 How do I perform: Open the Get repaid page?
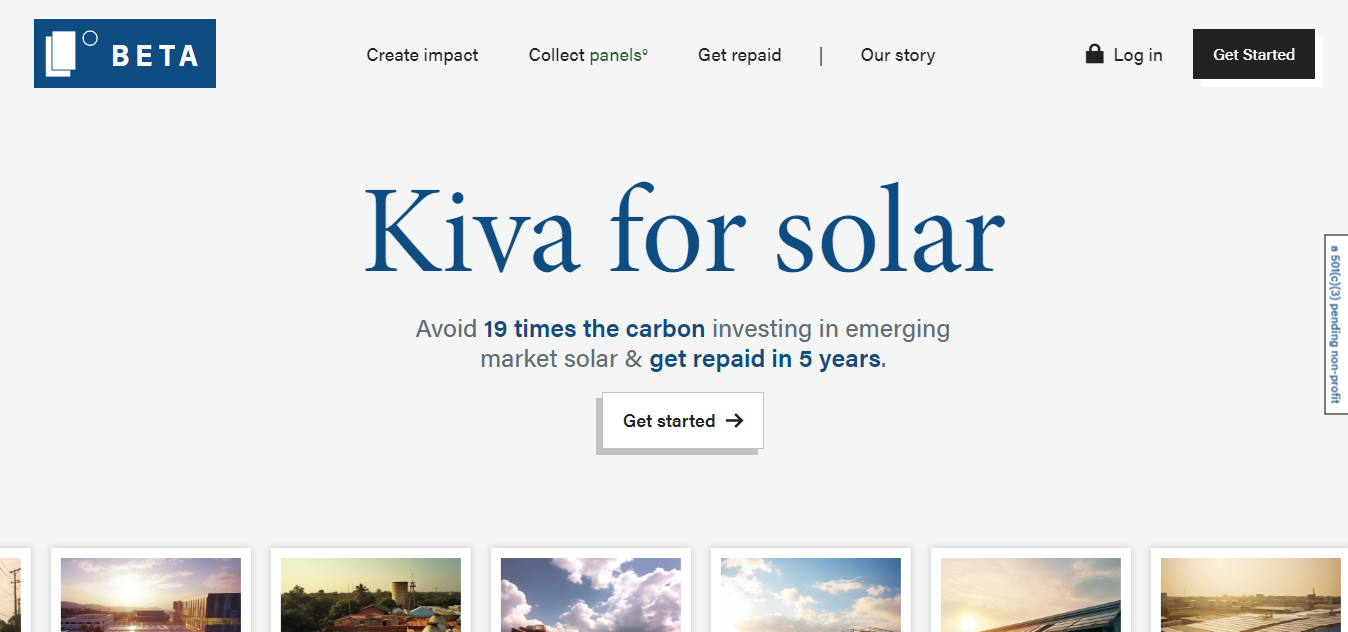(x=739, y=55)
